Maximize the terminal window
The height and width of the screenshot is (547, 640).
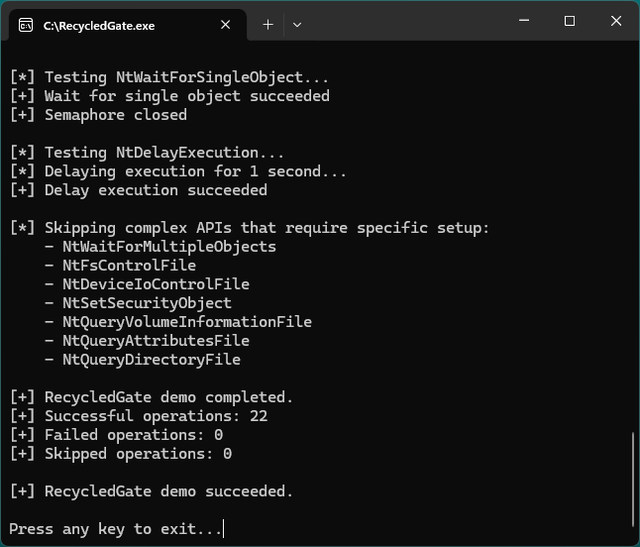pos(570,21)
